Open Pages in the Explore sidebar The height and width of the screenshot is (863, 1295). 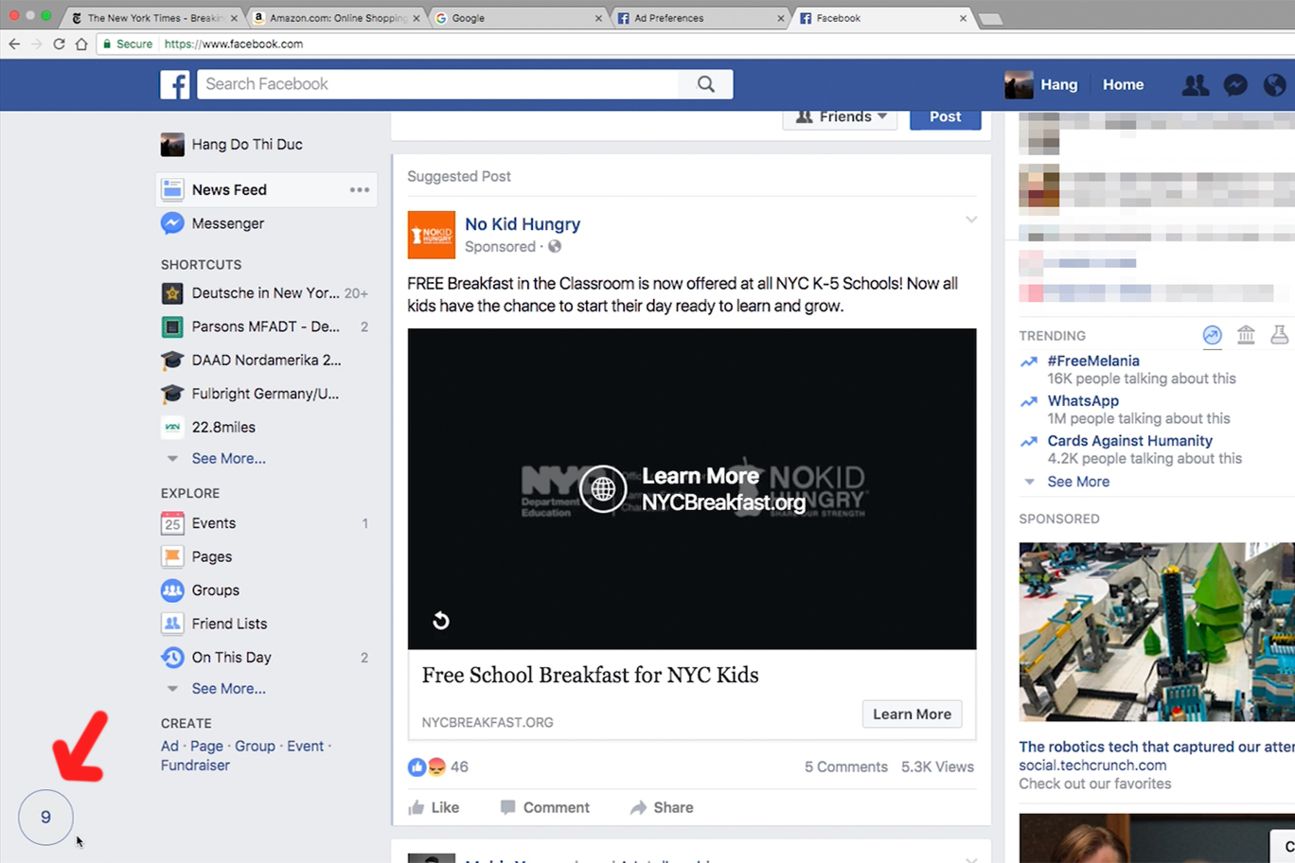[x=211, y=557]
